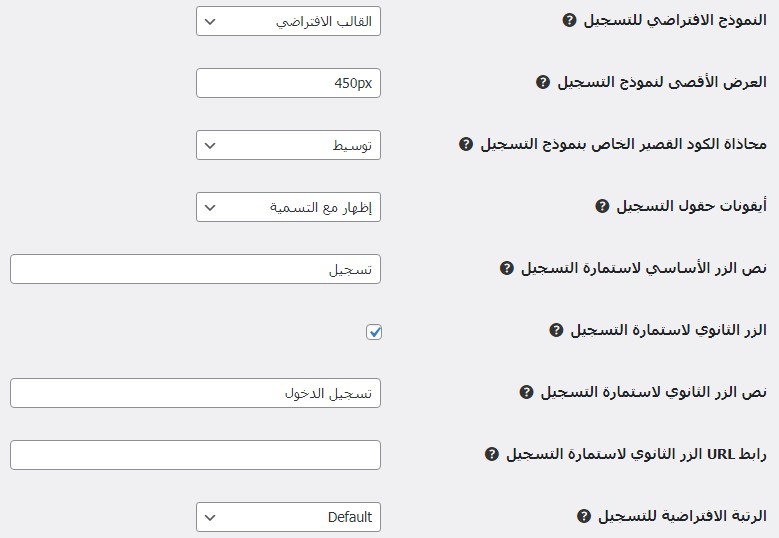Viewport: 779px width, 538px height.
Task: Click help icon beside رابط URL الزر الثانوي
Action: [x=491, y=454]
